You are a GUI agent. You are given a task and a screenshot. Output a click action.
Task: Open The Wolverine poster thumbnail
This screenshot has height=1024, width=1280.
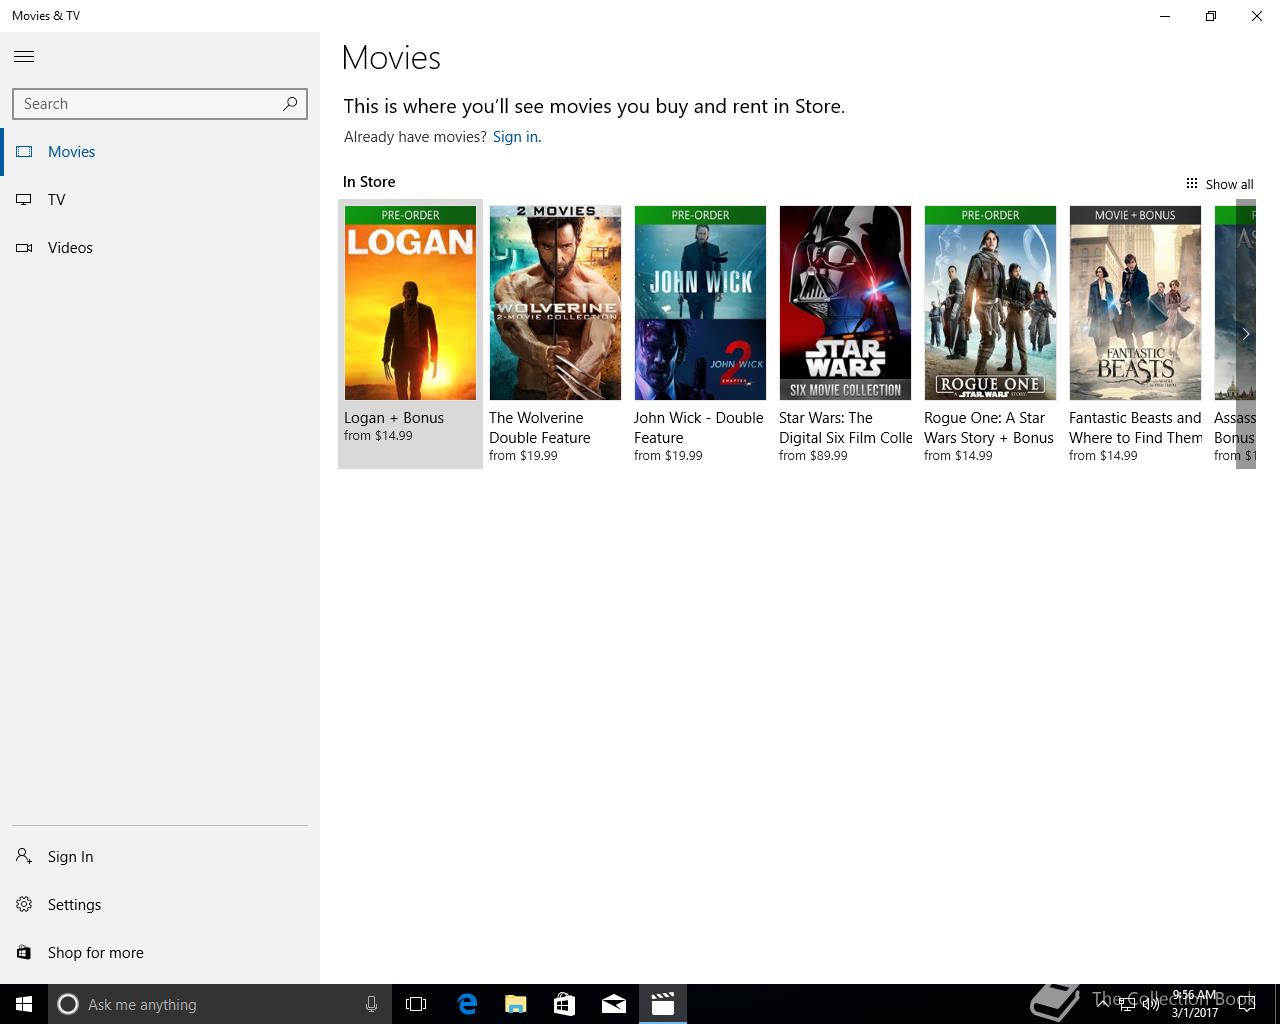pyautogui.click(x=555, y=303)
